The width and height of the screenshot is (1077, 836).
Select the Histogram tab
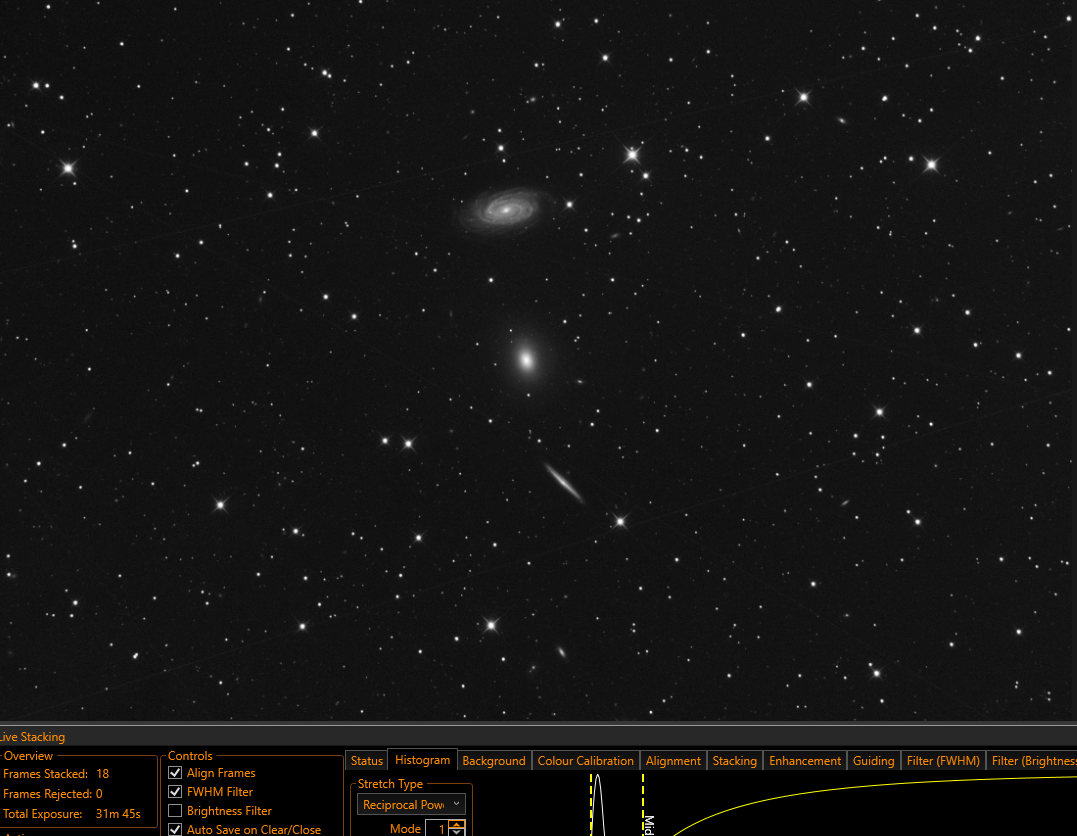pos(422,760)
